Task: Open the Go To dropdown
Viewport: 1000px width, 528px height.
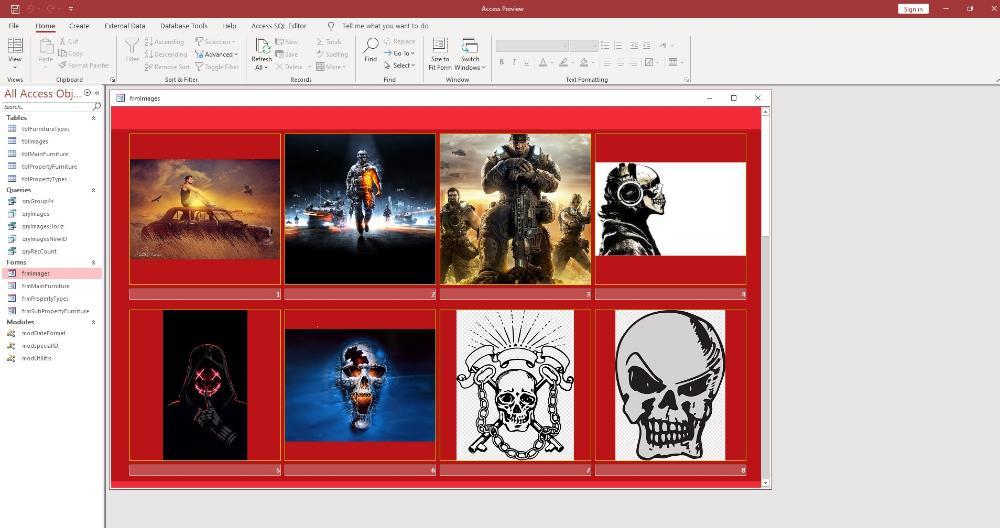Action: [x=399, y=54]
